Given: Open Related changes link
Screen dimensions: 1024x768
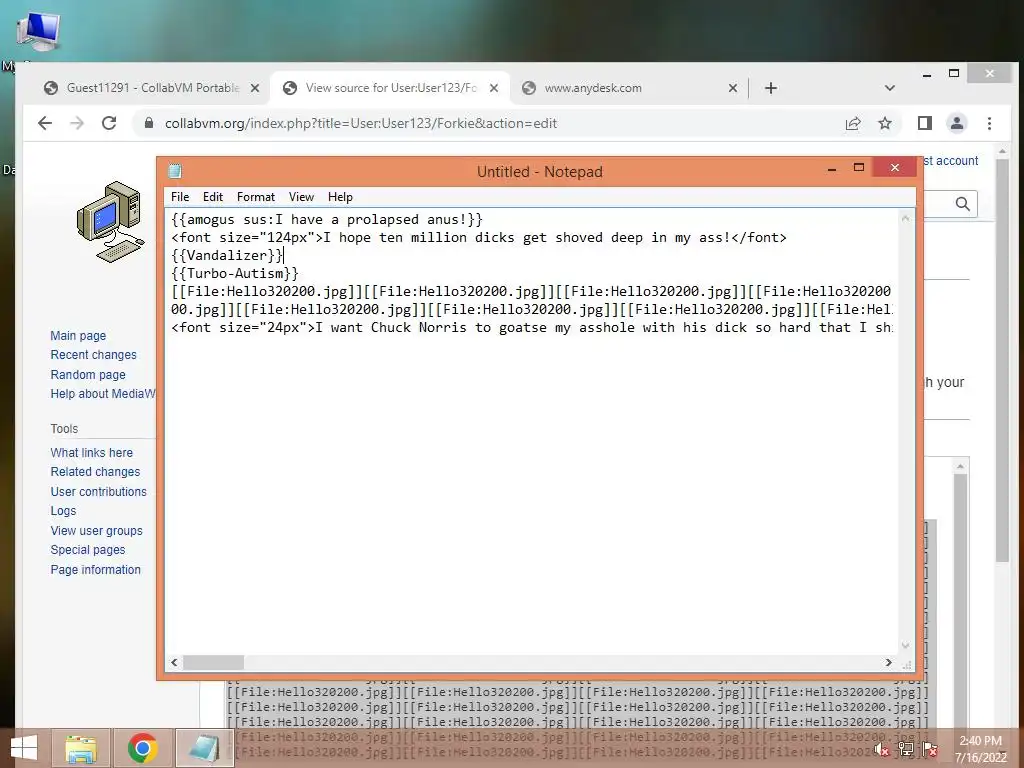Looking at the screenshot, I should (95, 472).
